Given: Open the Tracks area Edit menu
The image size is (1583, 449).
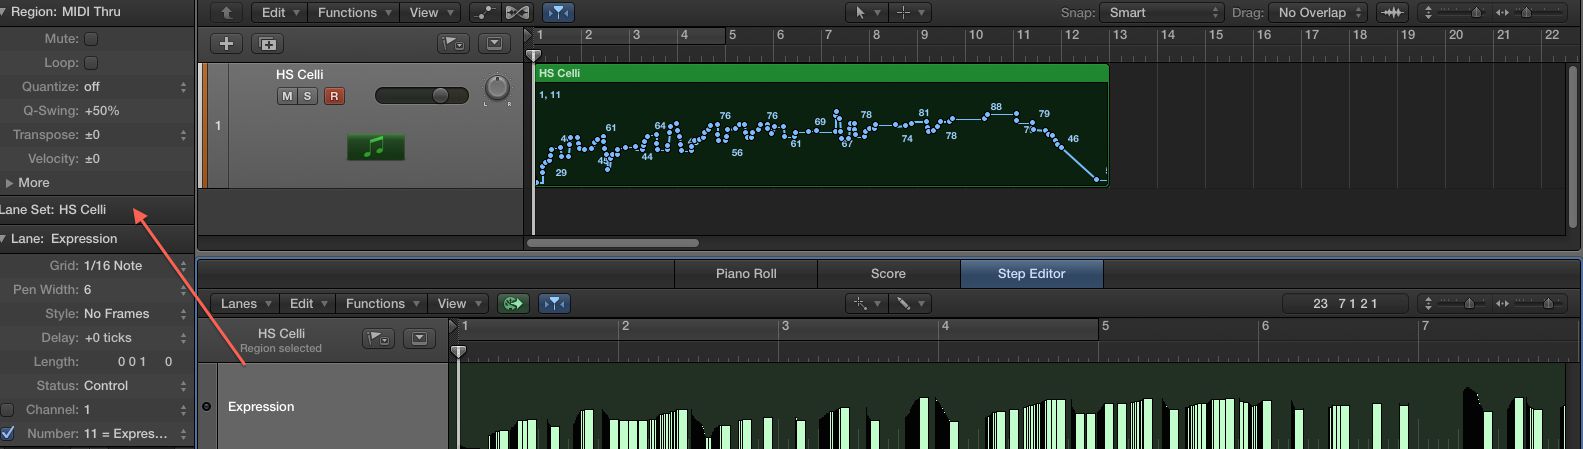Looking at the screenshot, I should [280, 13].
